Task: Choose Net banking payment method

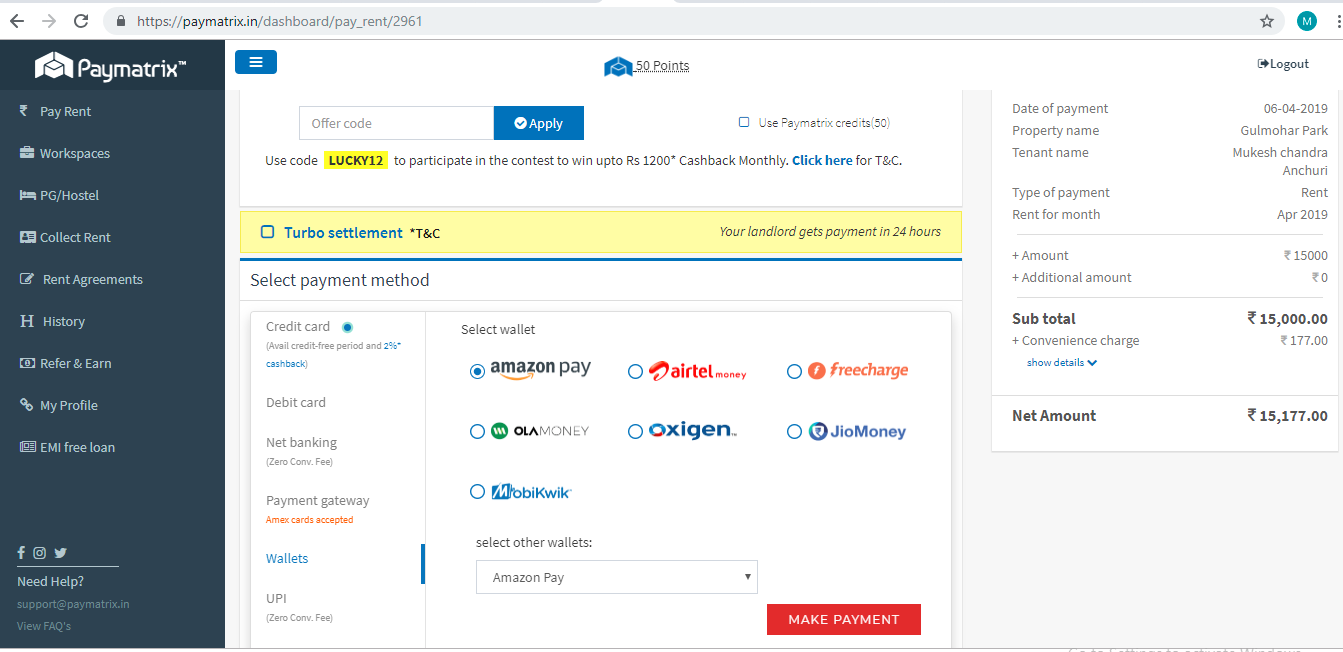Action: (x=301, y=442)
